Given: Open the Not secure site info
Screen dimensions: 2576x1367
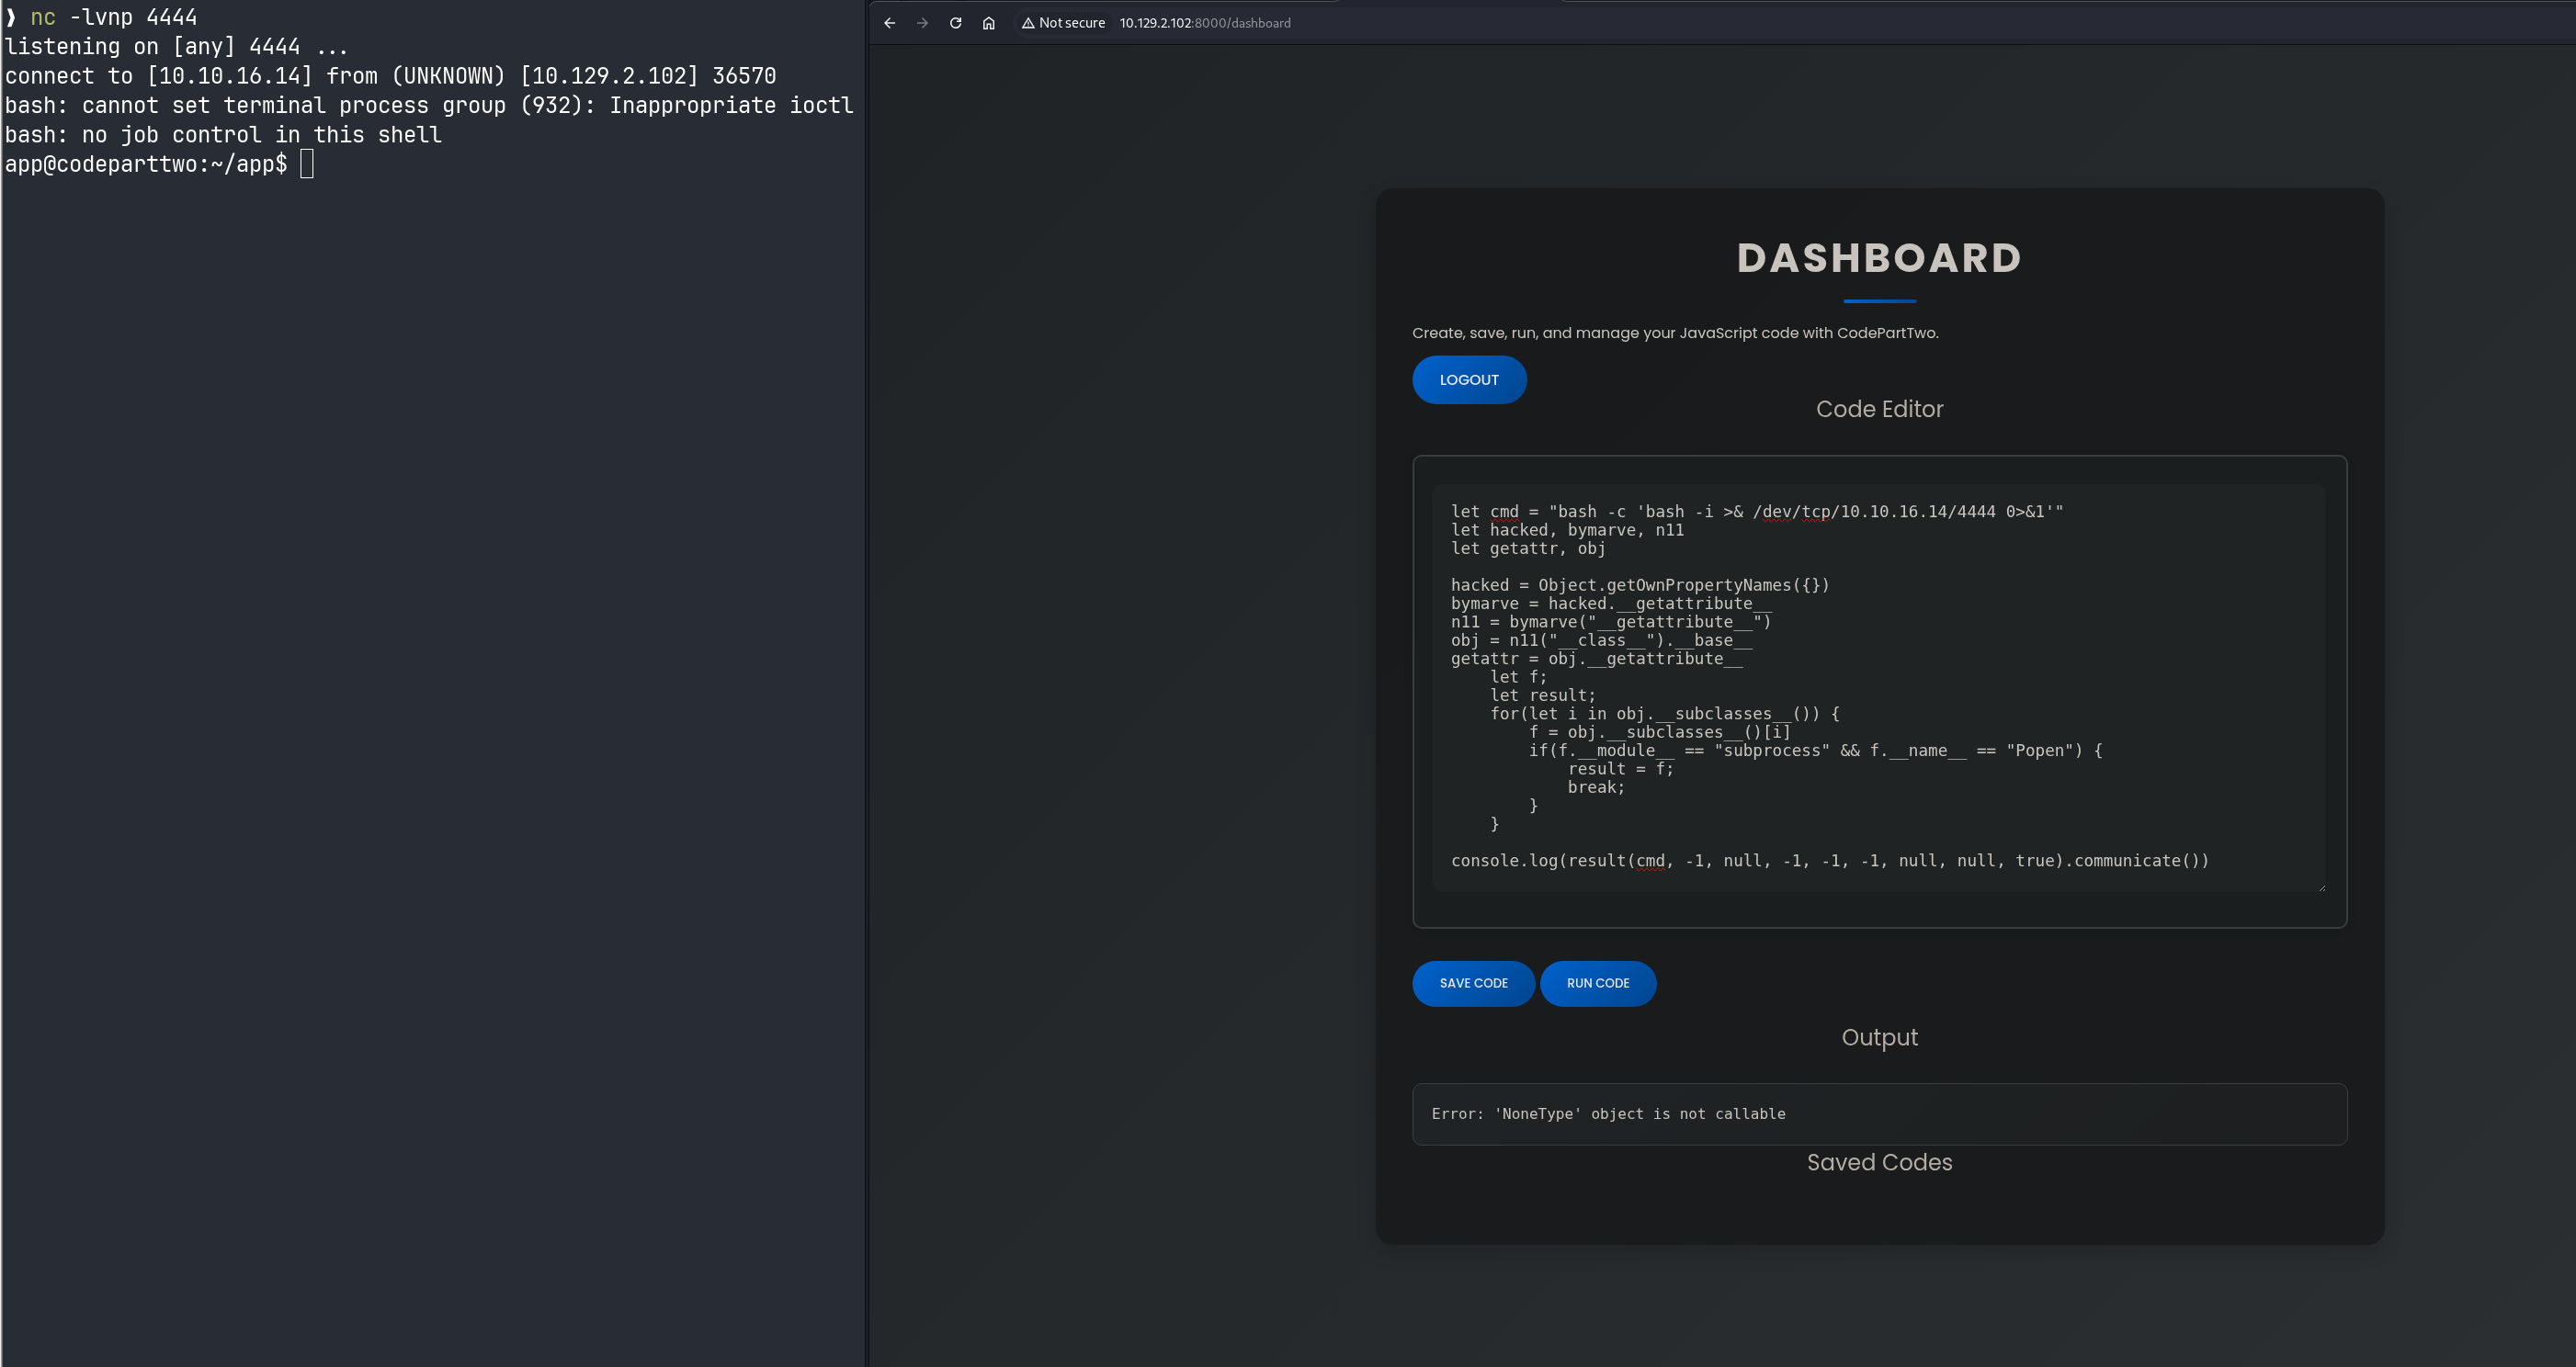Looking at the screenshot, I should click(x=1062, y=23).
